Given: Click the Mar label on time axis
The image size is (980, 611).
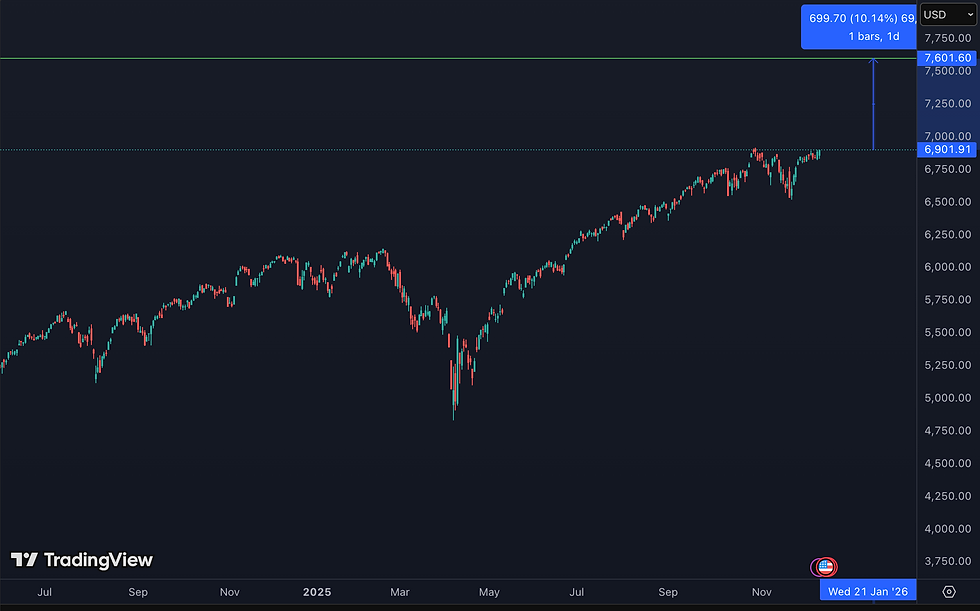Looking at the screenshot, I should coord(399,592).
